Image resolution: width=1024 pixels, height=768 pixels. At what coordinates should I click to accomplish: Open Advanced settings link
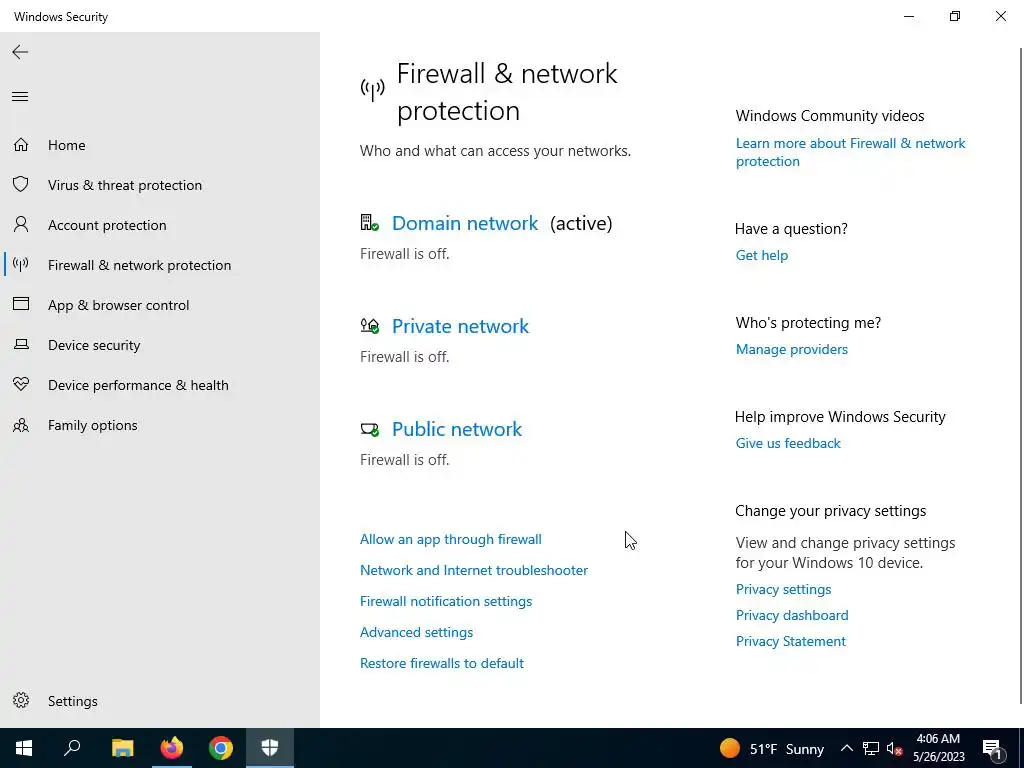point(416,632)
